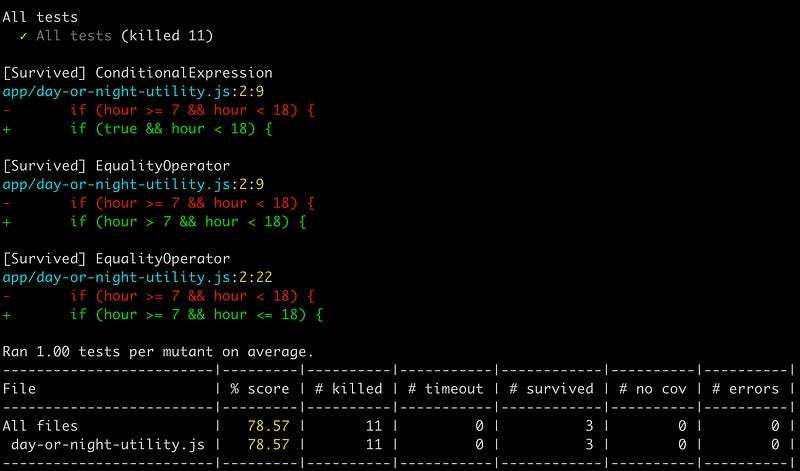800x471 pixels.
Task: Click the '# killed' column header
Action: (348, 389)
